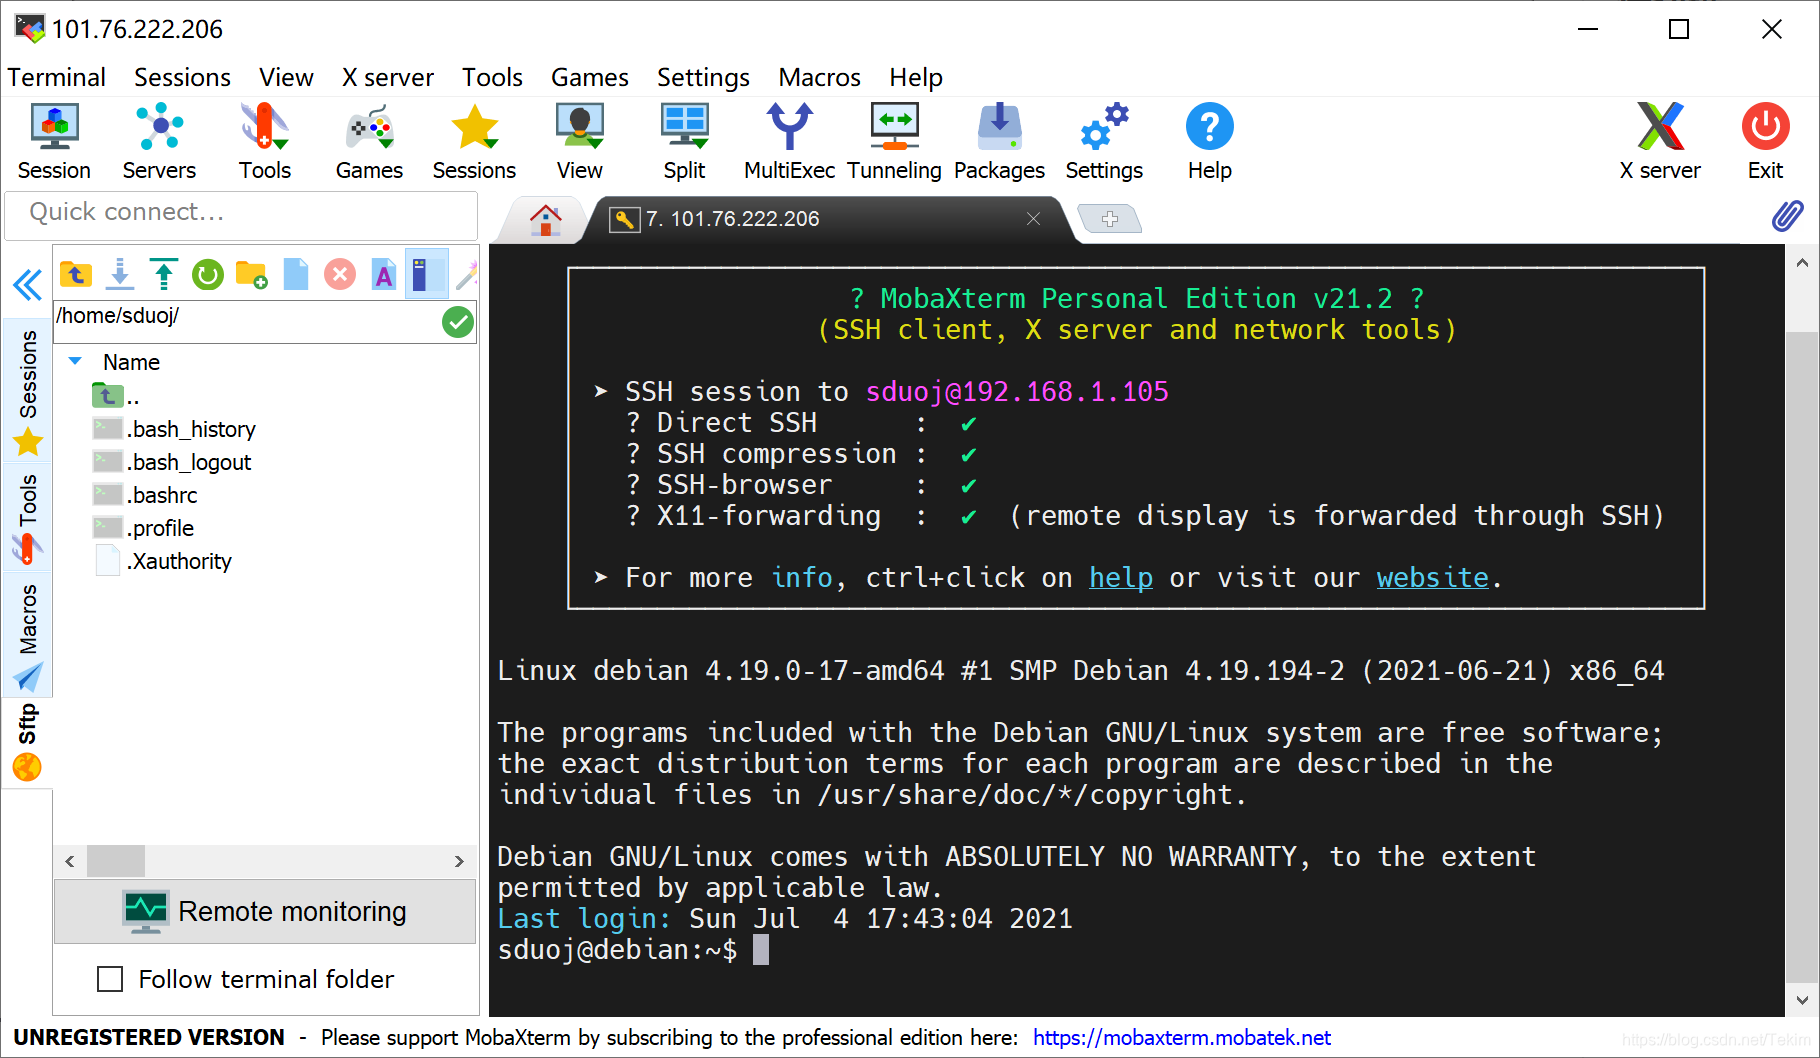Open the Macros menu
This screenshot has height=1058, width=1820.
tap(819, 77)
